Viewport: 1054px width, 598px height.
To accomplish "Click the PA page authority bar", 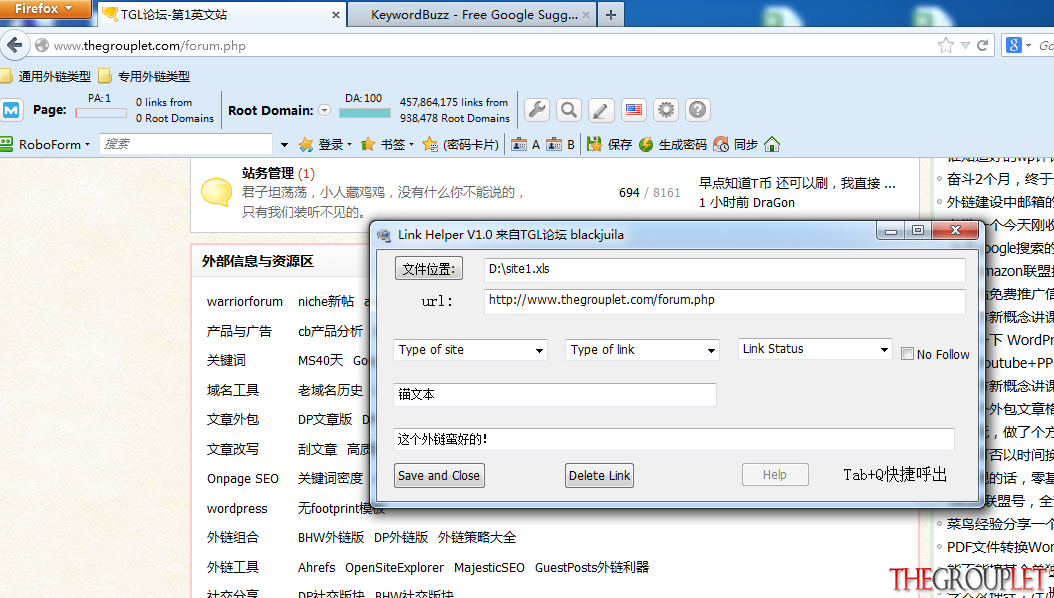I will click(x=101, y=113).
